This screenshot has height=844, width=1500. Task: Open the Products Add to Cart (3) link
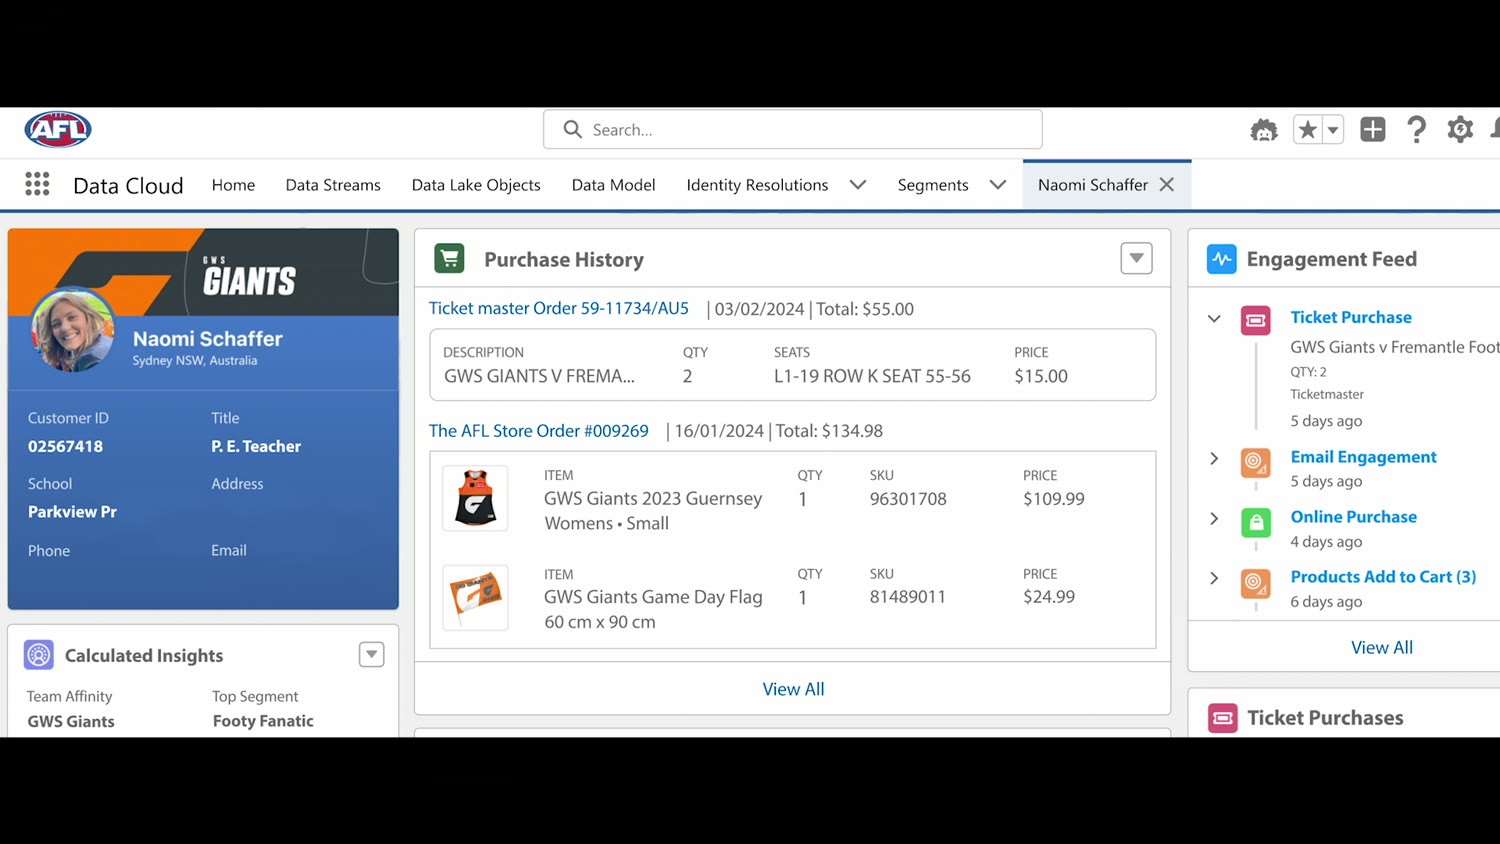(x=1383, y=577)
